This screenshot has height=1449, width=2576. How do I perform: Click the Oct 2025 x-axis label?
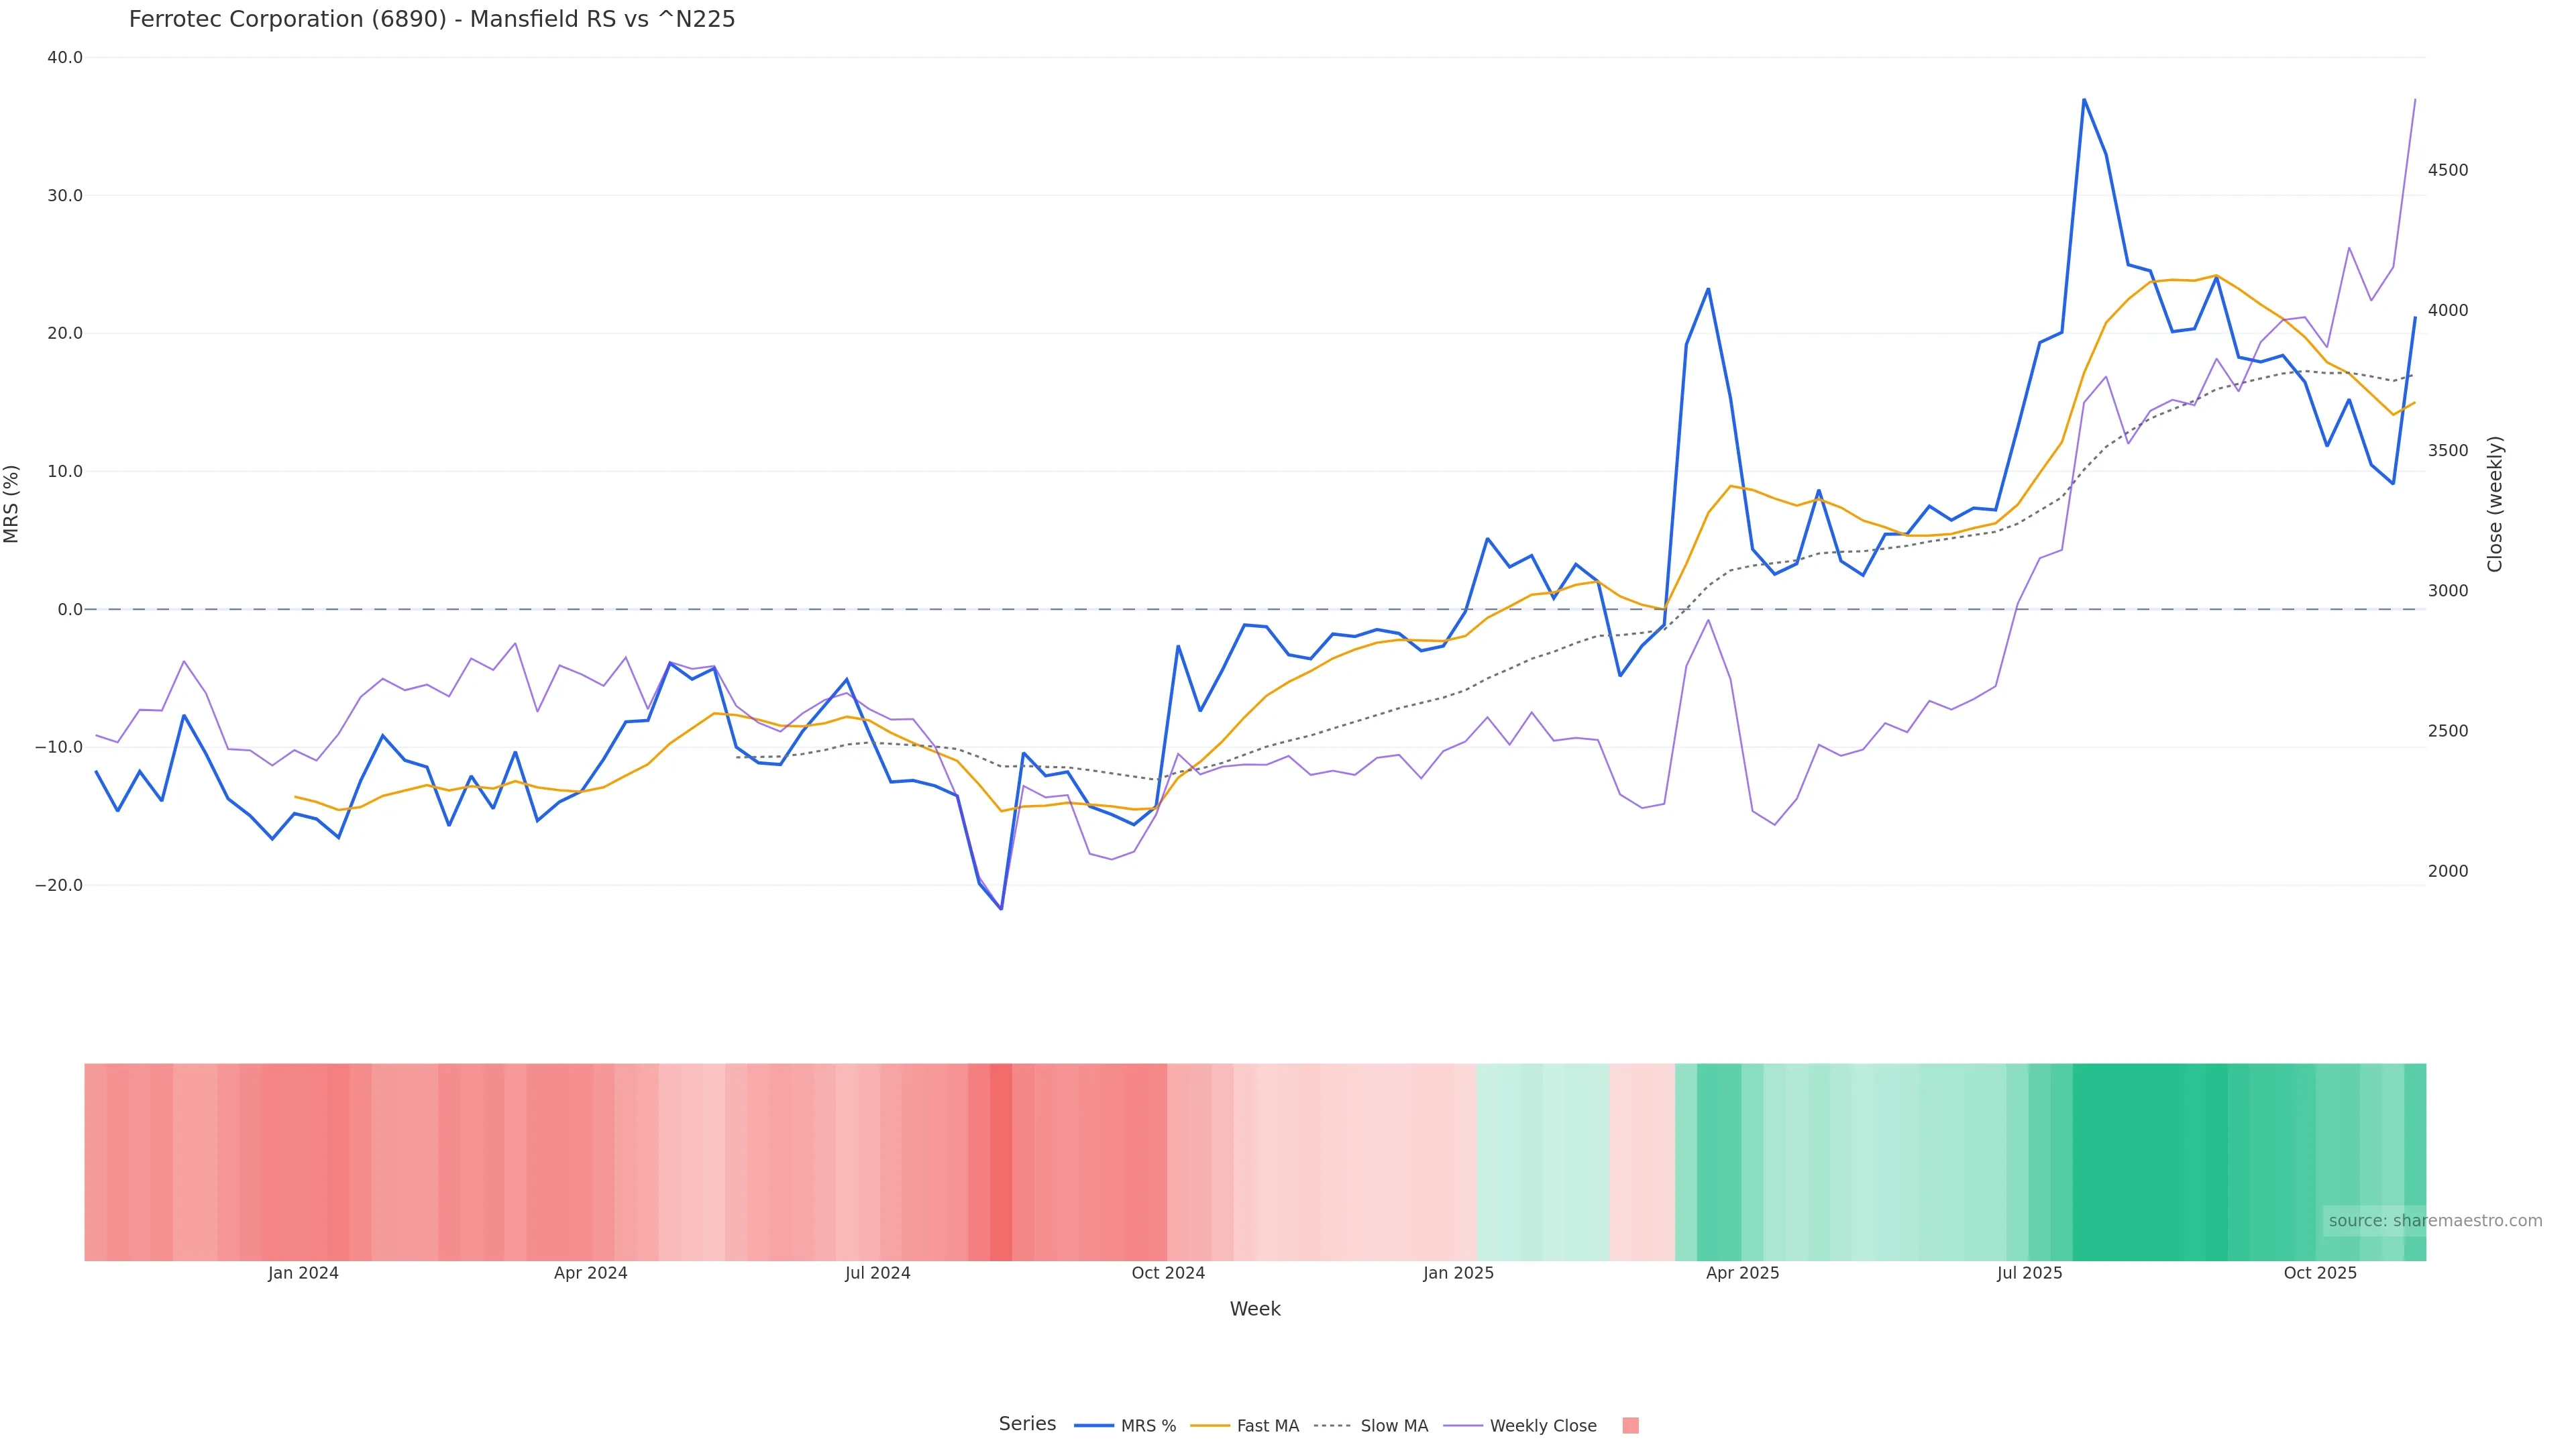click(2320, 1274)
